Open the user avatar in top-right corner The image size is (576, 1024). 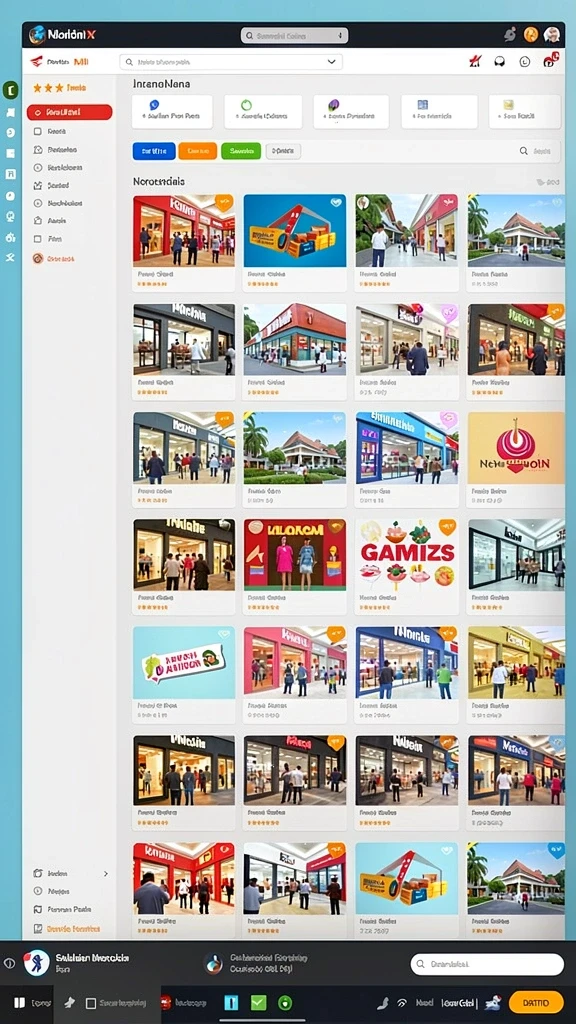[x=552, y=35]
